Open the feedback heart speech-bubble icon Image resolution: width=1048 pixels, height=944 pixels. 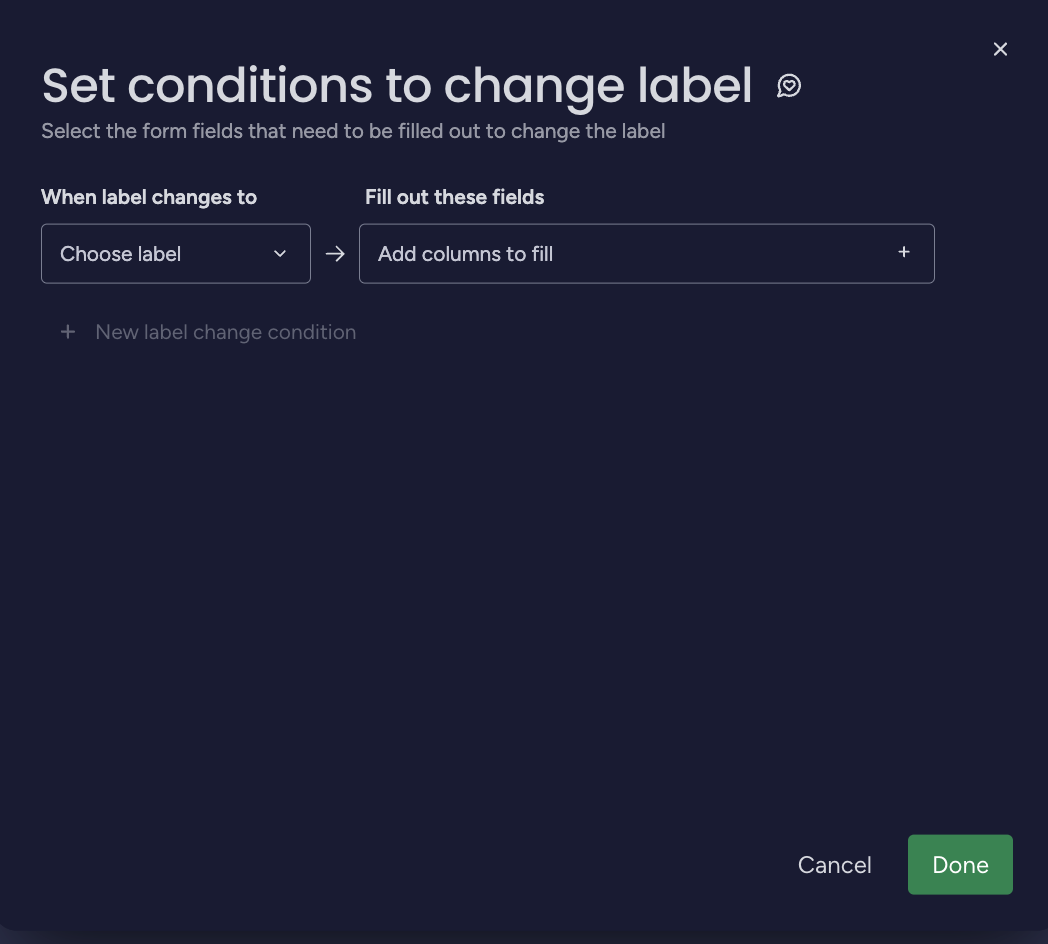coord(789,86)
